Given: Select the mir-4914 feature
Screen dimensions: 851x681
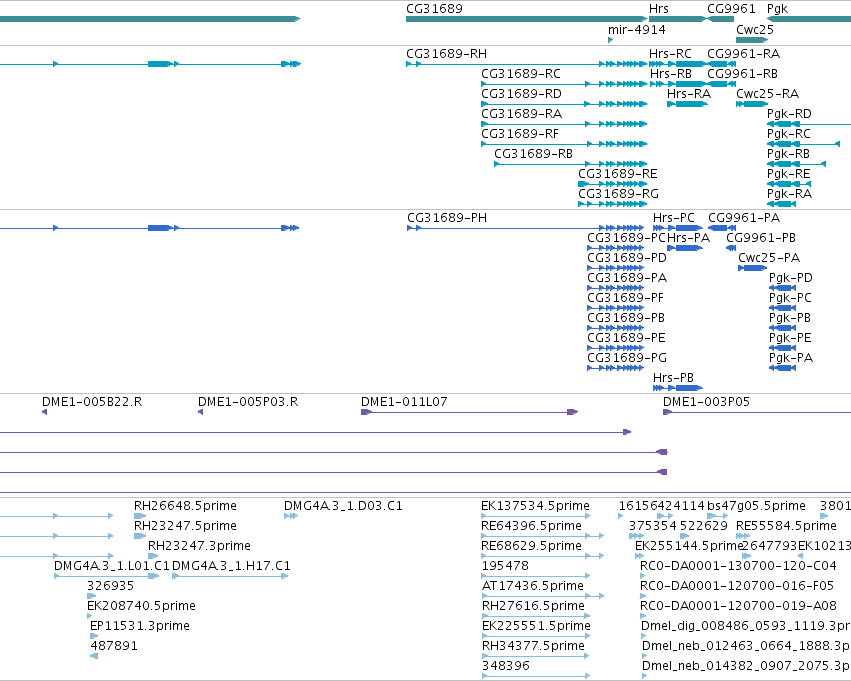Looking at the screenshot, I should [611, 40].
